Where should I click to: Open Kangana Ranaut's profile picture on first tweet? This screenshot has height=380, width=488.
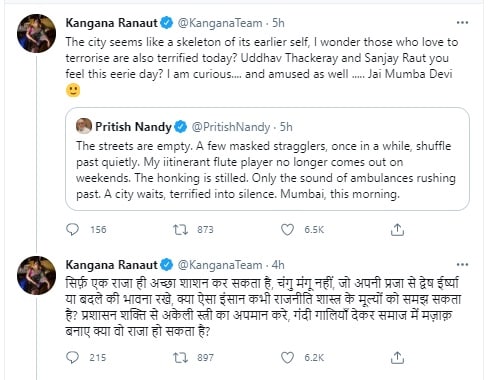click(37, 33)
